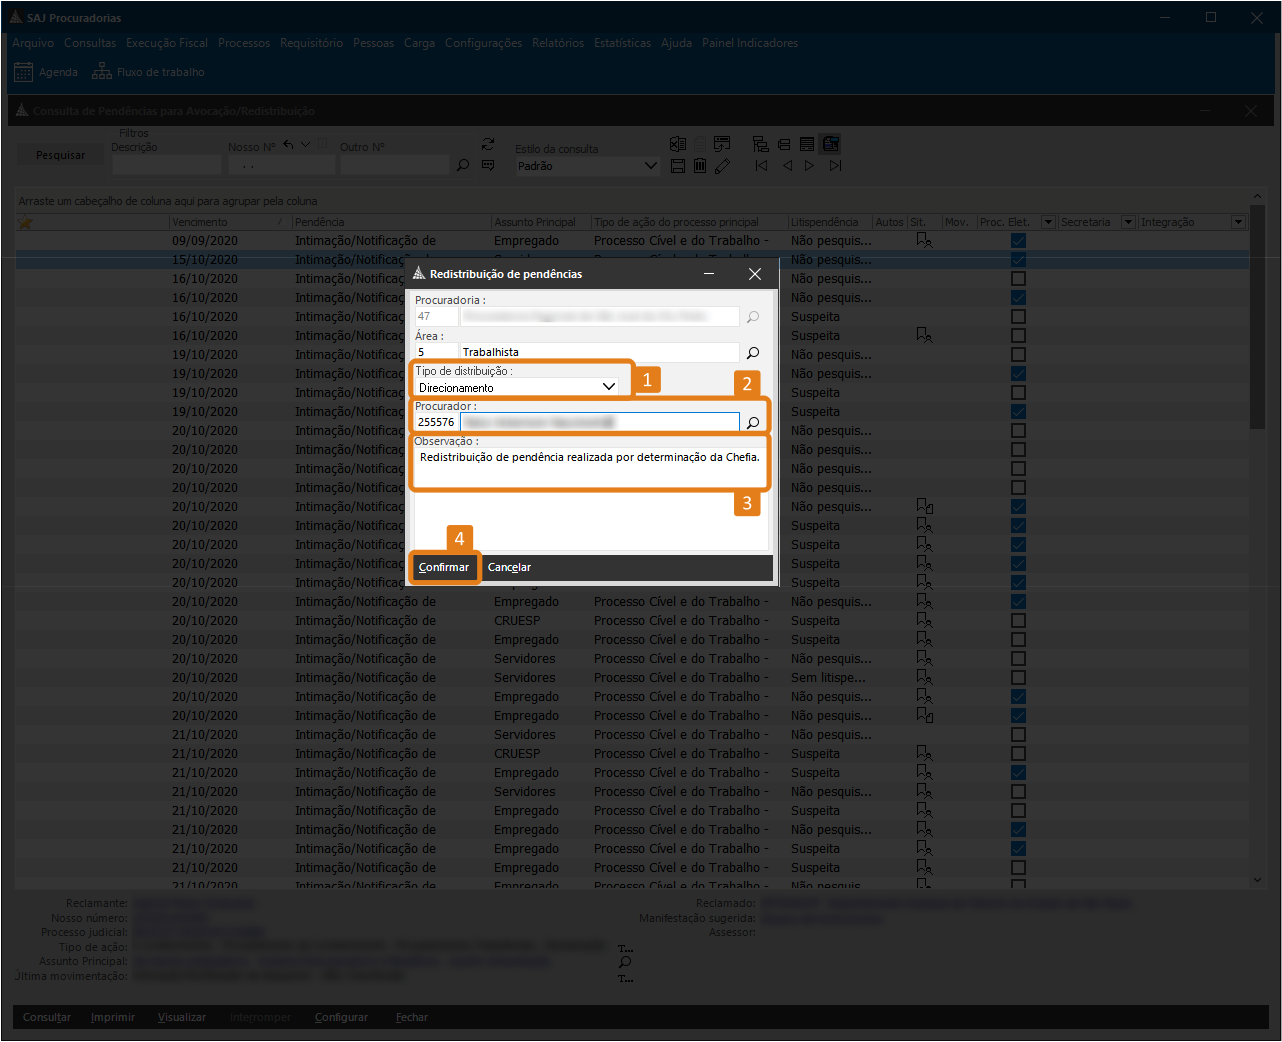Click the Agenda calendar icon

click(x=23, y=72)
